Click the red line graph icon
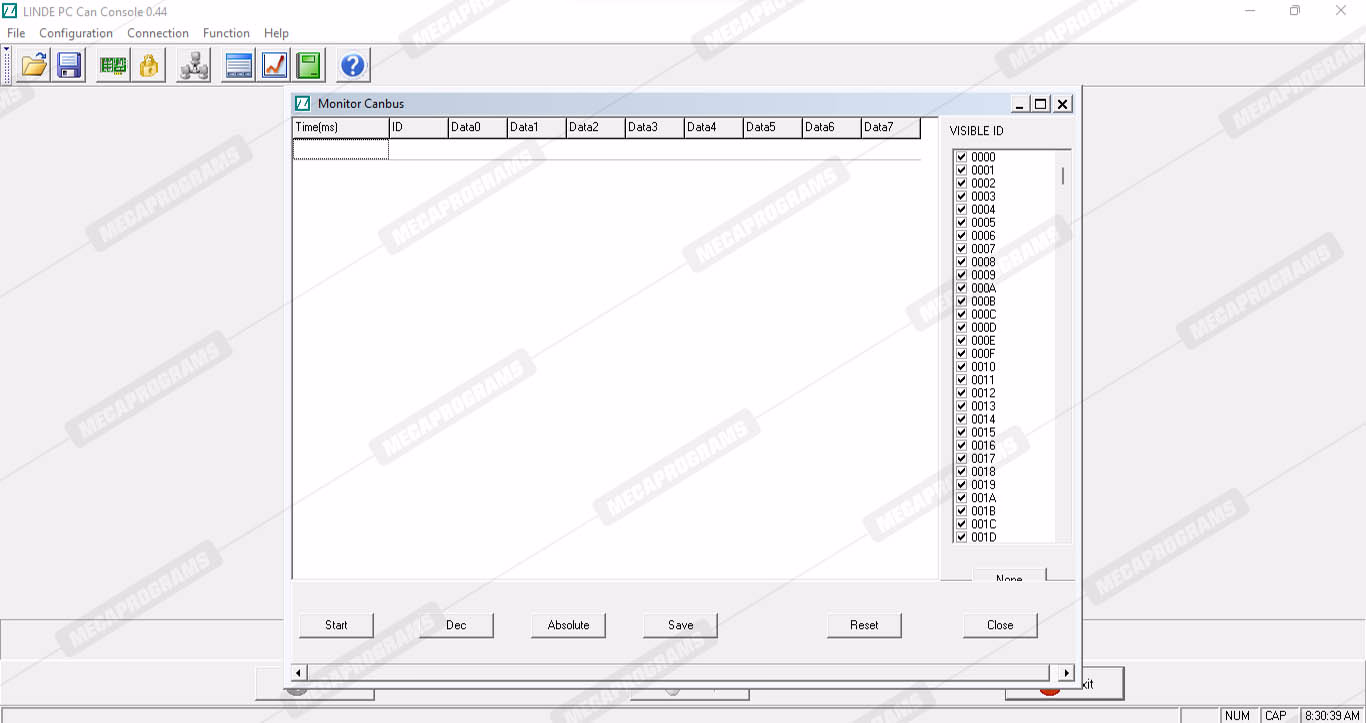 pos(274,66)
